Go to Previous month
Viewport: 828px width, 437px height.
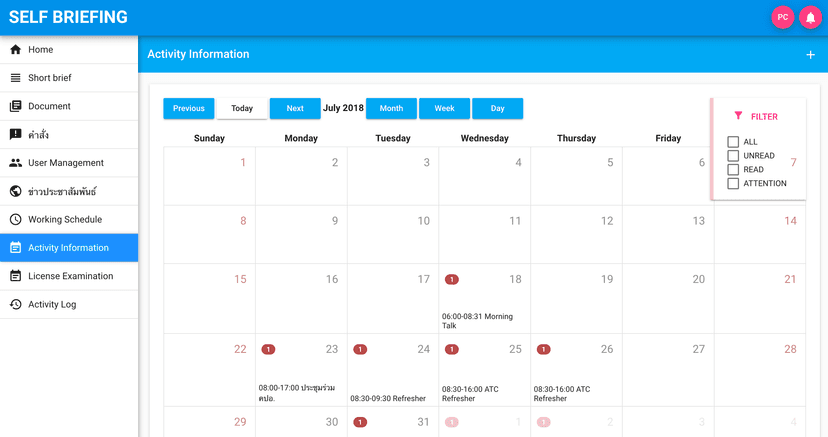coord(188,108)
